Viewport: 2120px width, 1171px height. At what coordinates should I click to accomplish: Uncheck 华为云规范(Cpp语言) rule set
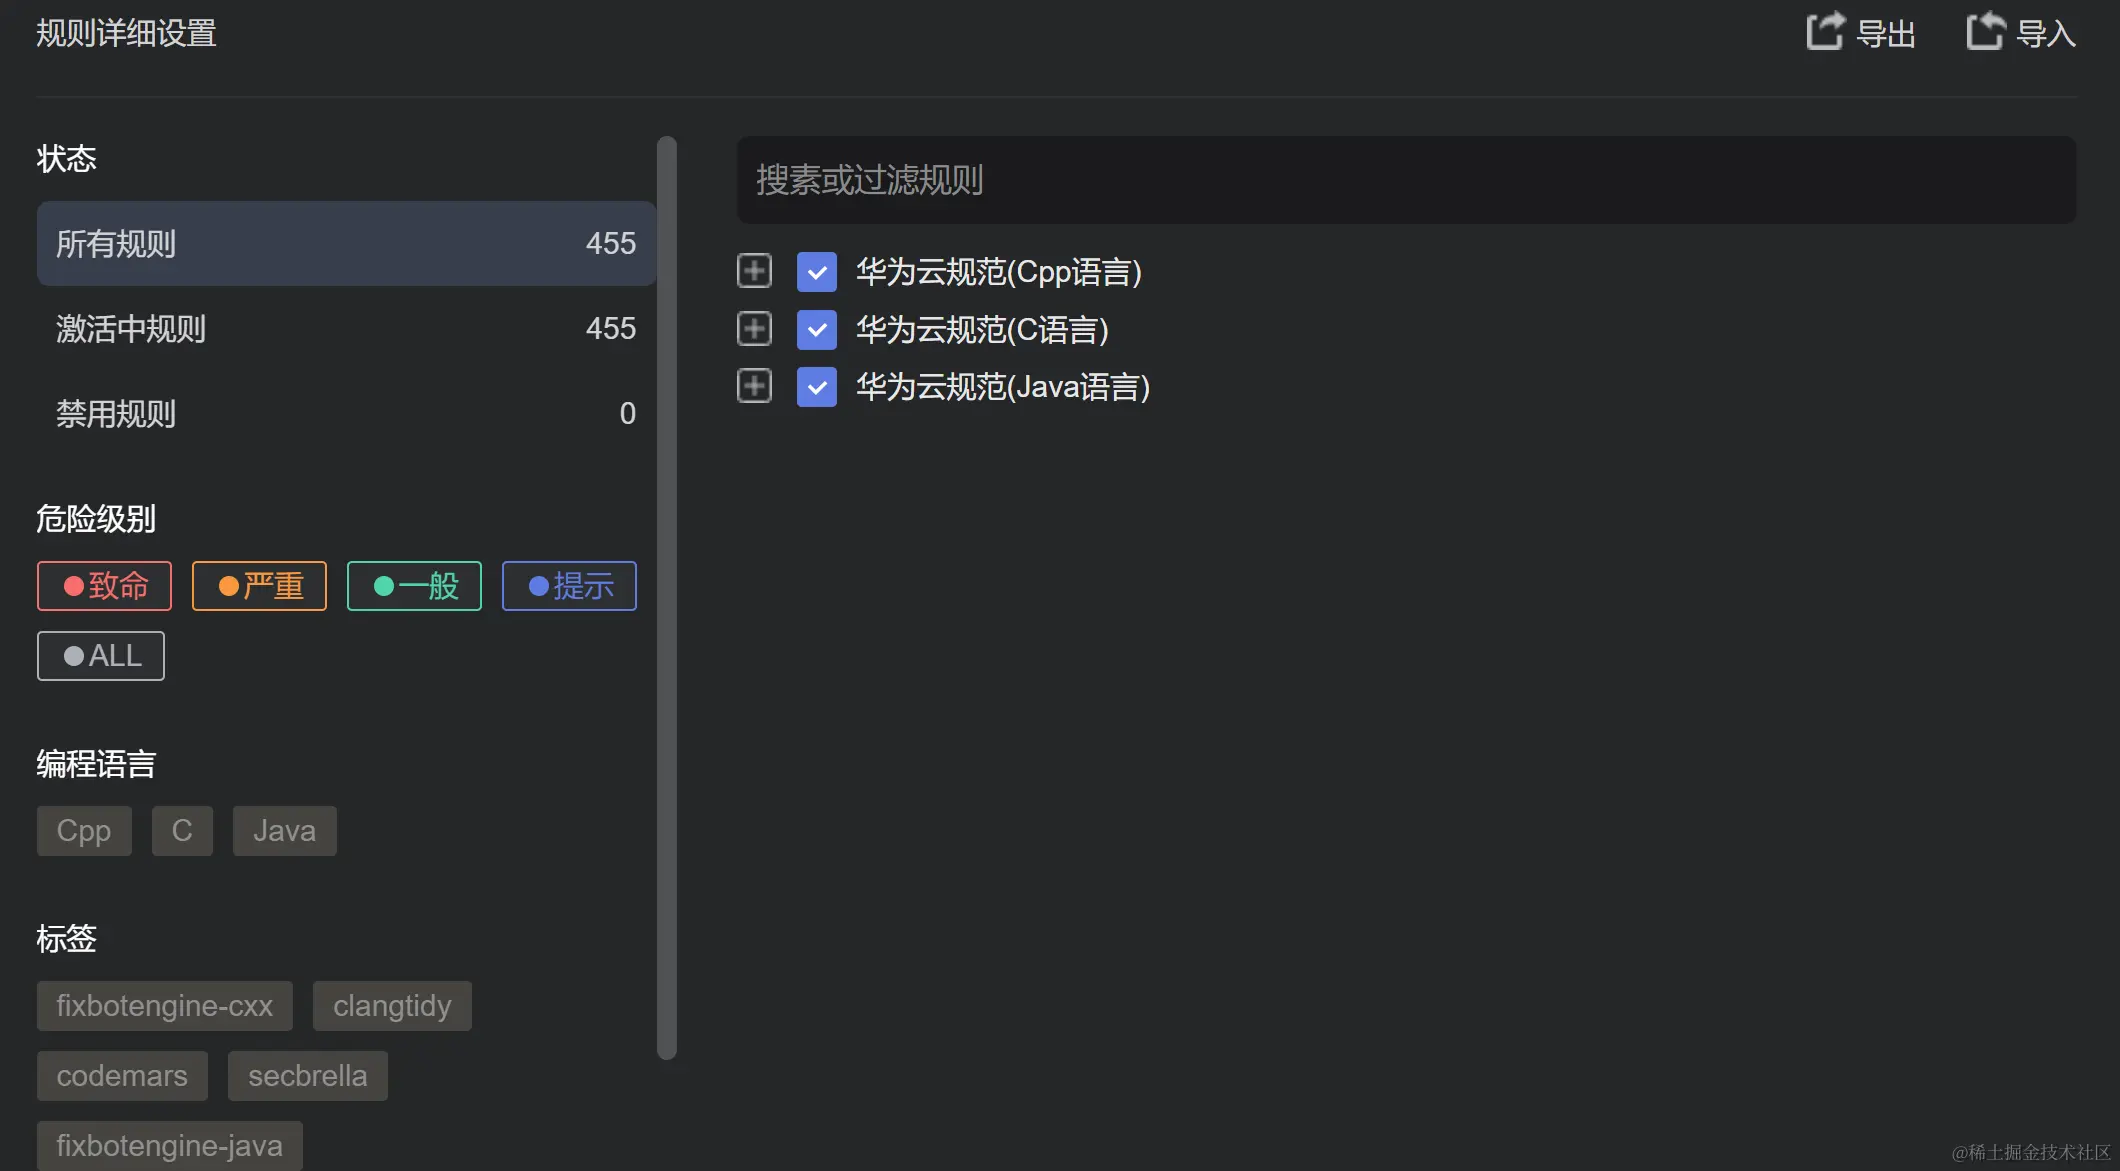click(x=817, y=272)
